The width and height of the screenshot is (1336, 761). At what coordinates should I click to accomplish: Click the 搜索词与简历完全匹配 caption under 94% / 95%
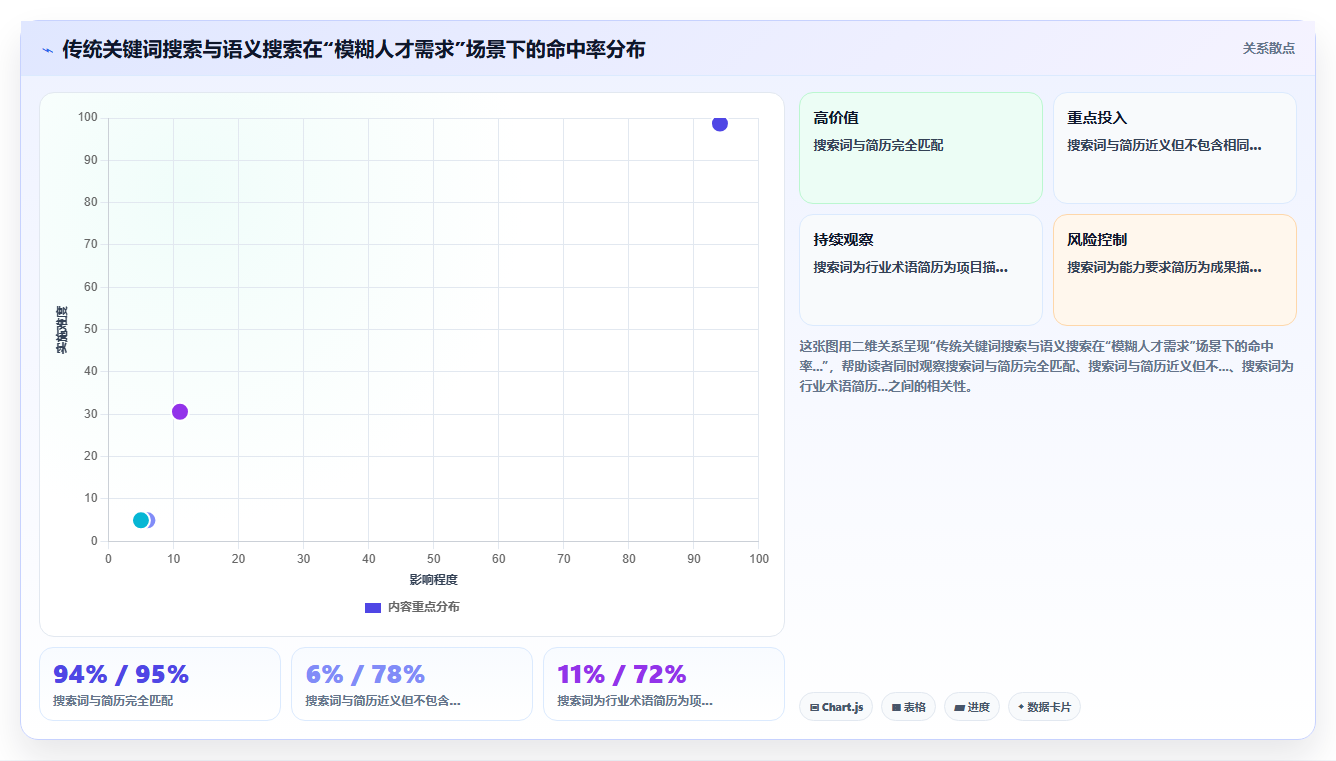click(x=113, y=701)
